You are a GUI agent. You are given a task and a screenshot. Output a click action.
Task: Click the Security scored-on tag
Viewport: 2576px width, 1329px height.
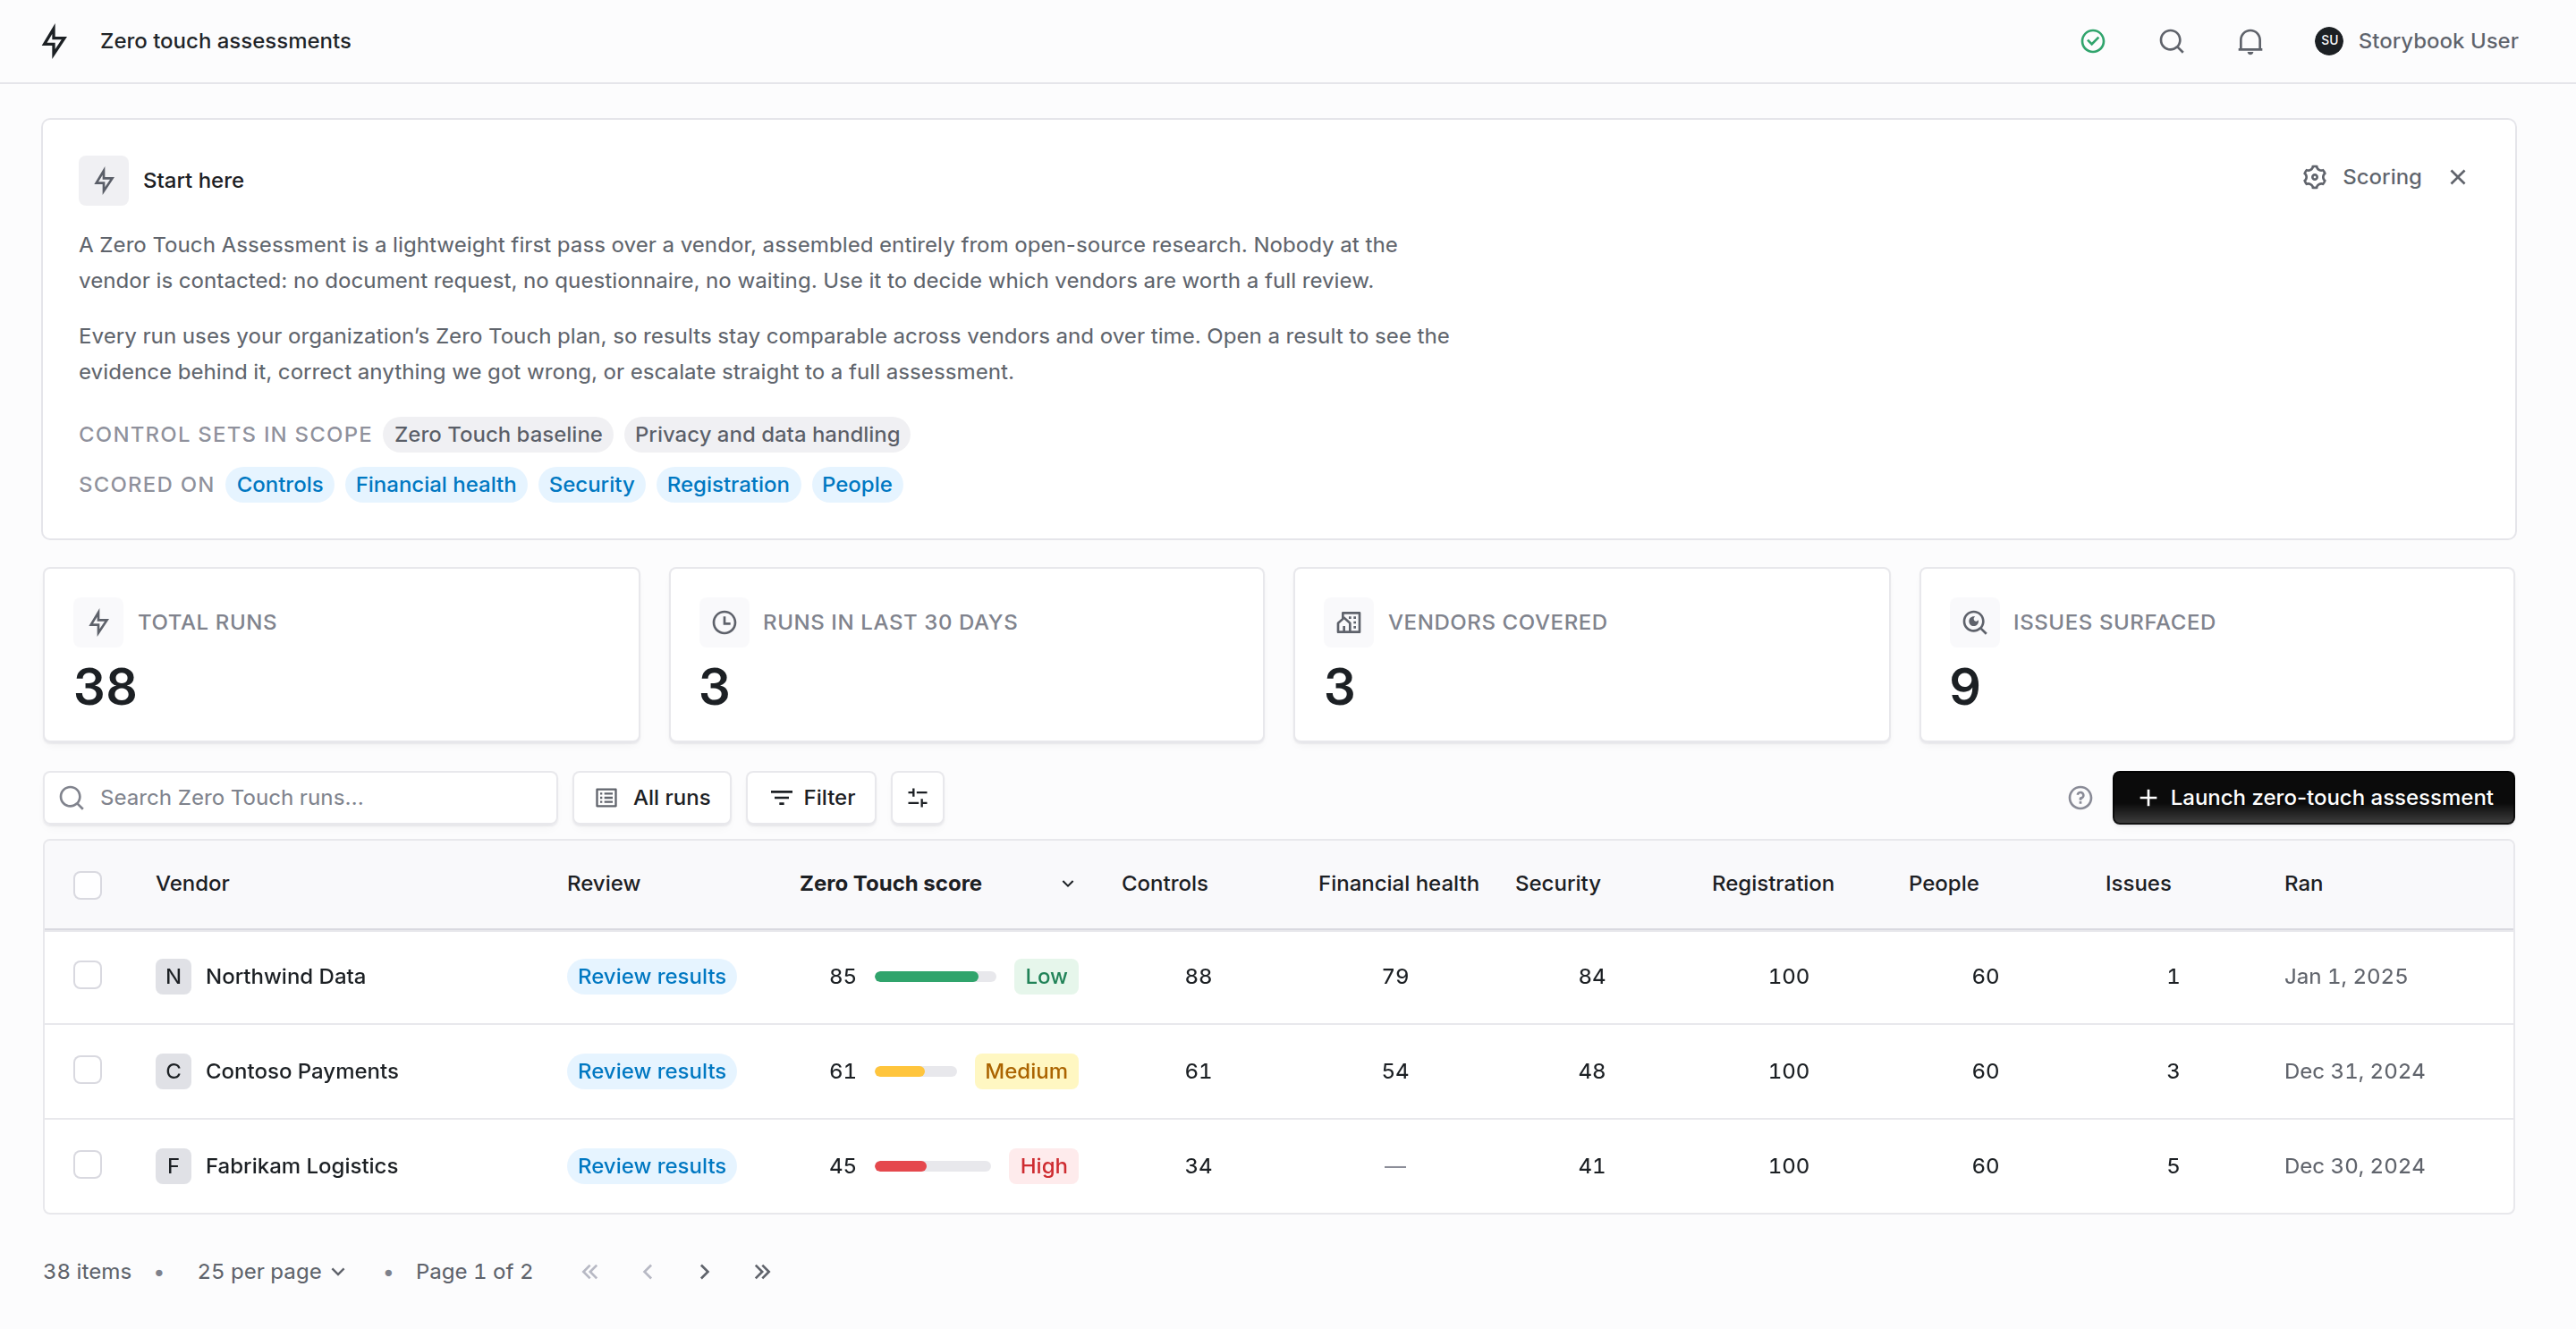coord(591,484)
